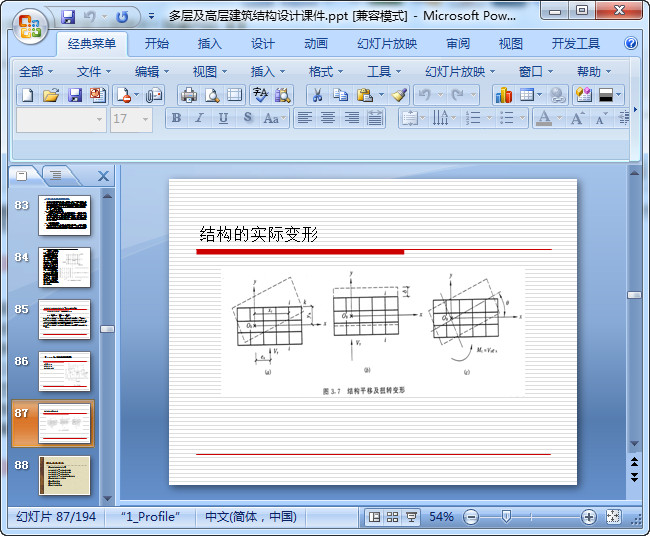This screenshot has width=650, height=536.
Task: Expand the 全部 menu dropdown
Action: [x=36, y=72]
